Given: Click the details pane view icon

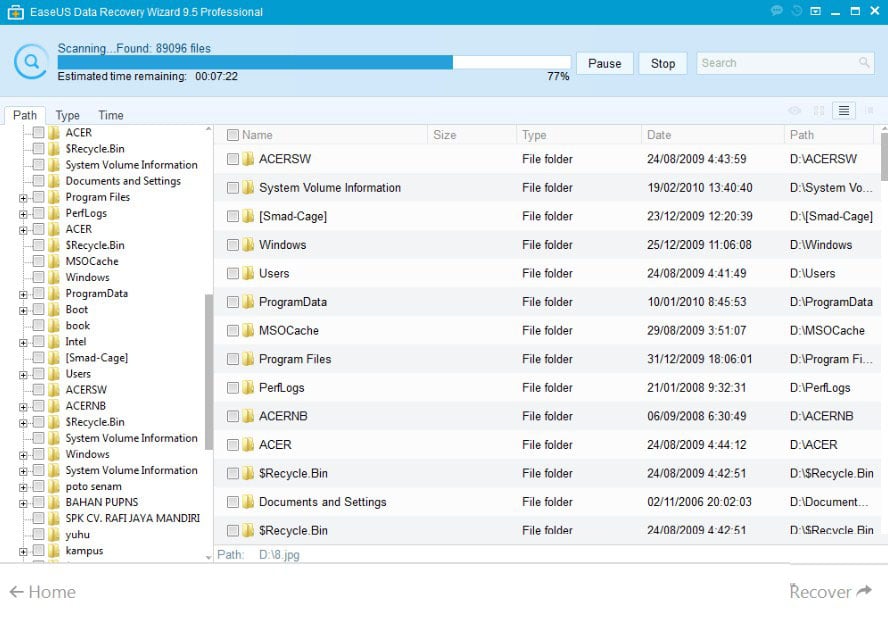Looking at the screenshot, I should pyautogui.click(x=869, y=110).
